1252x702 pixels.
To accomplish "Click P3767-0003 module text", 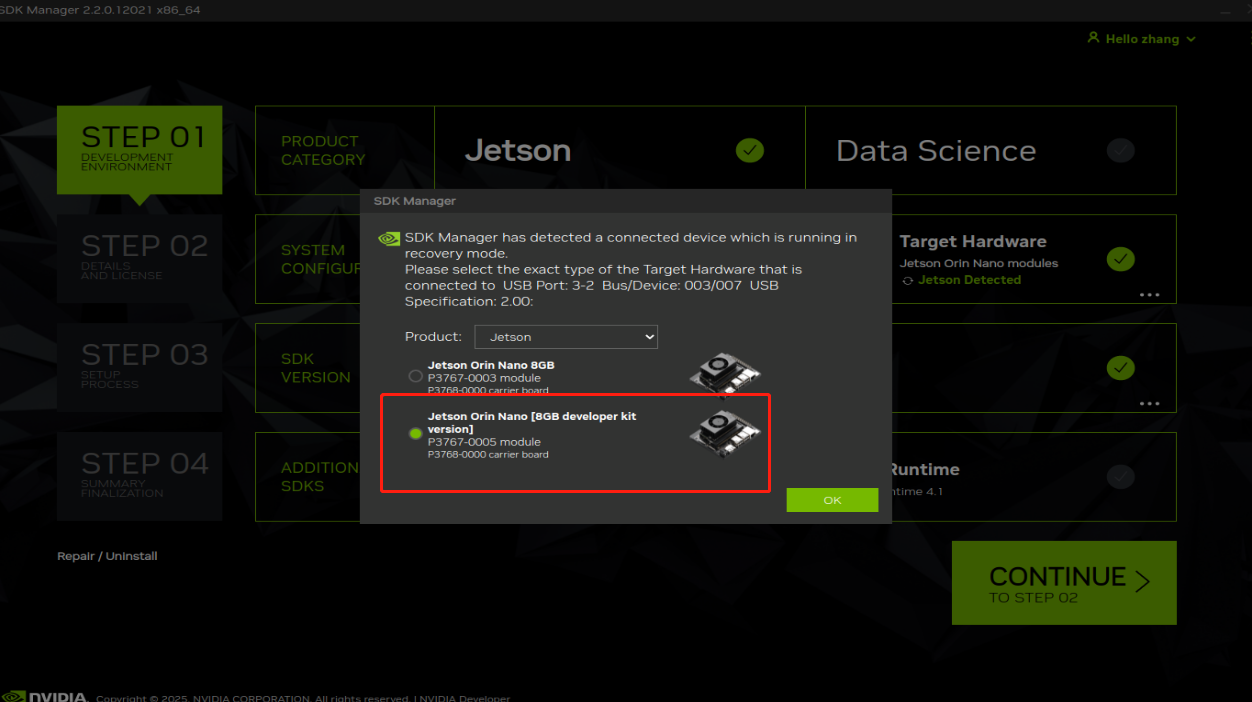I will click(x=484, y=378).
